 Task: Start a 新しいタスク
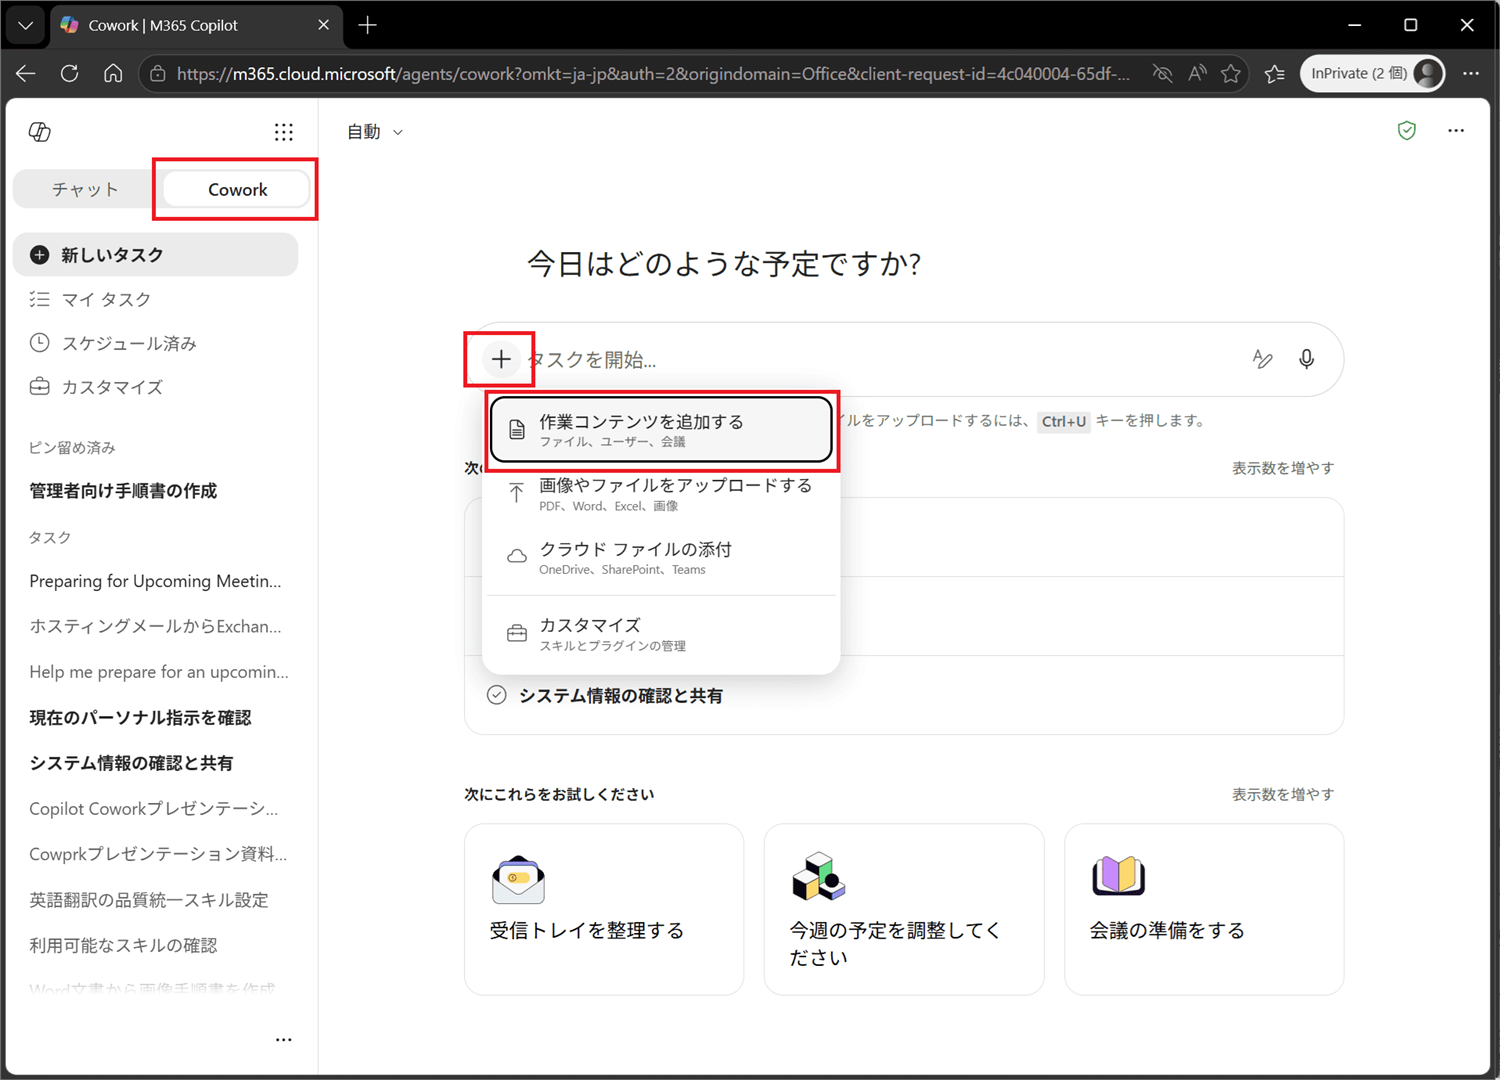point(156,255)
